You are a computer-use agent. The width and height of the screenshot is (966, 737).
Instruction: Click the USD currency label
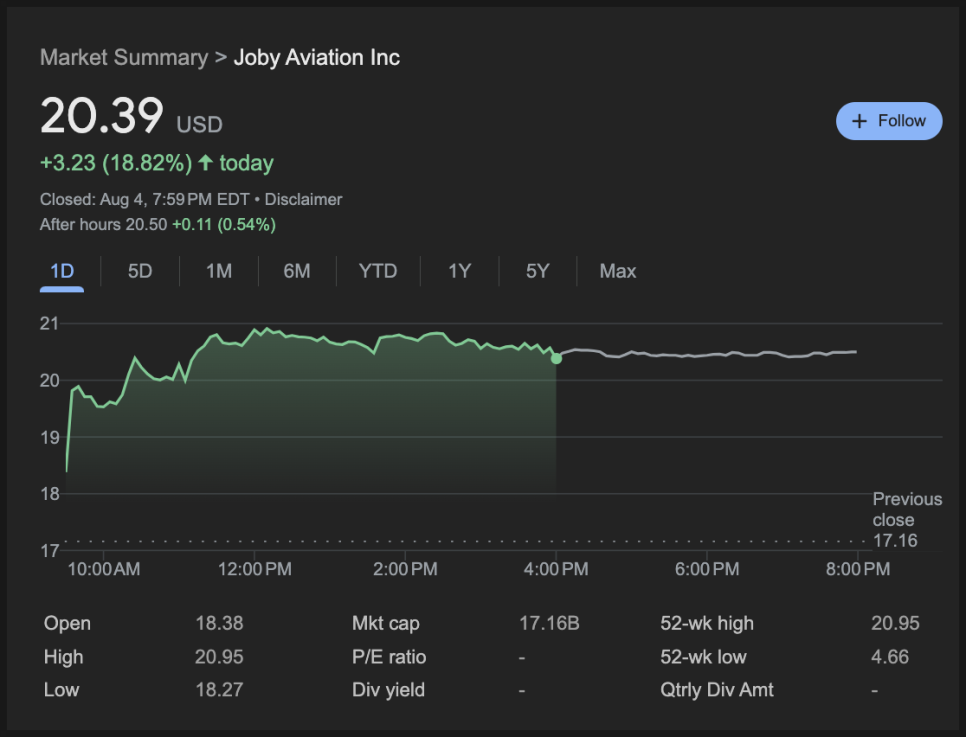pyautogui.click(x=199, y=124)
